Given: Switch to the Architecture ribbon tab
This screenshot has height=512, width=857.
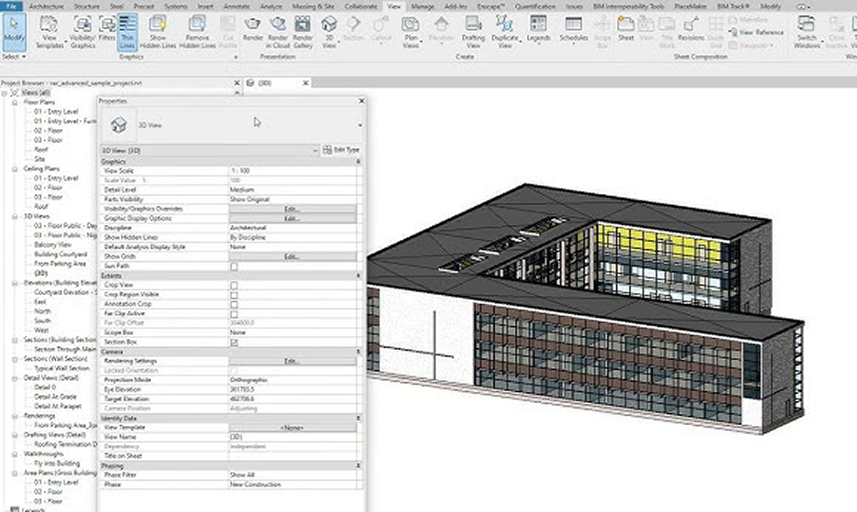Looking at the screenshot, I should click(x=46, y=7).
